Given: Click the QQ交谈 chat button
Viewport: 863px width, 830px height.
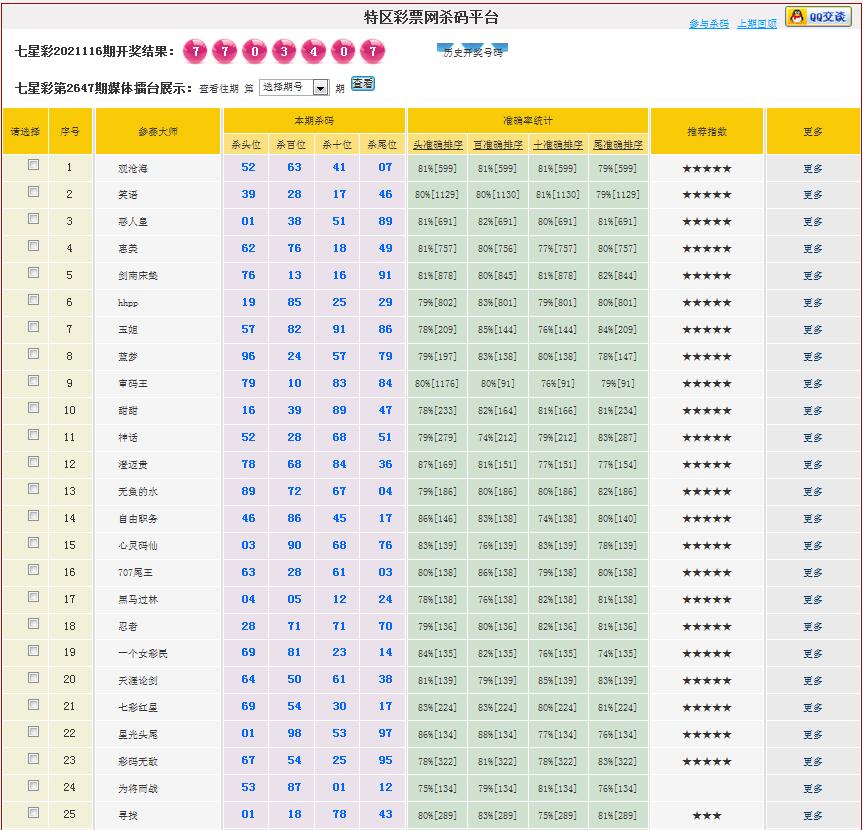Looking at the screenshot, I should point(818,17).
